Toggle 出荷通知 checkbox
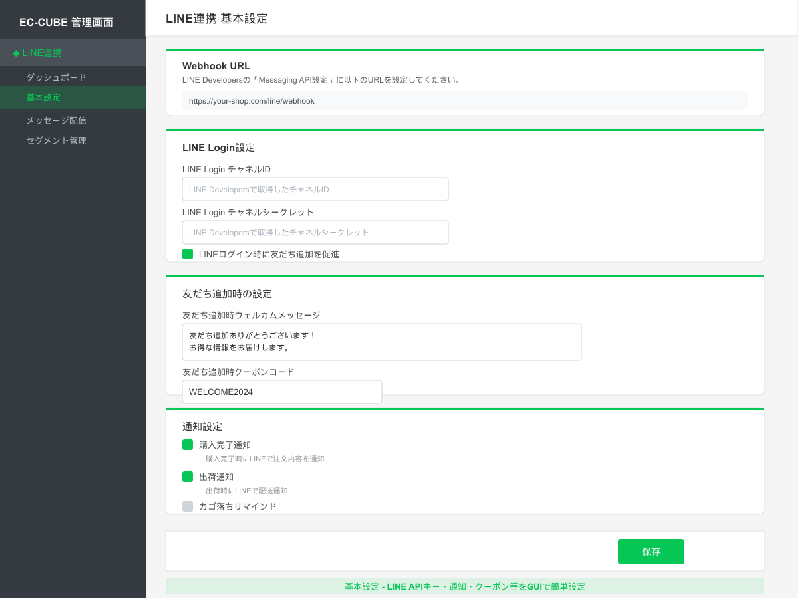 pos(187,476)
